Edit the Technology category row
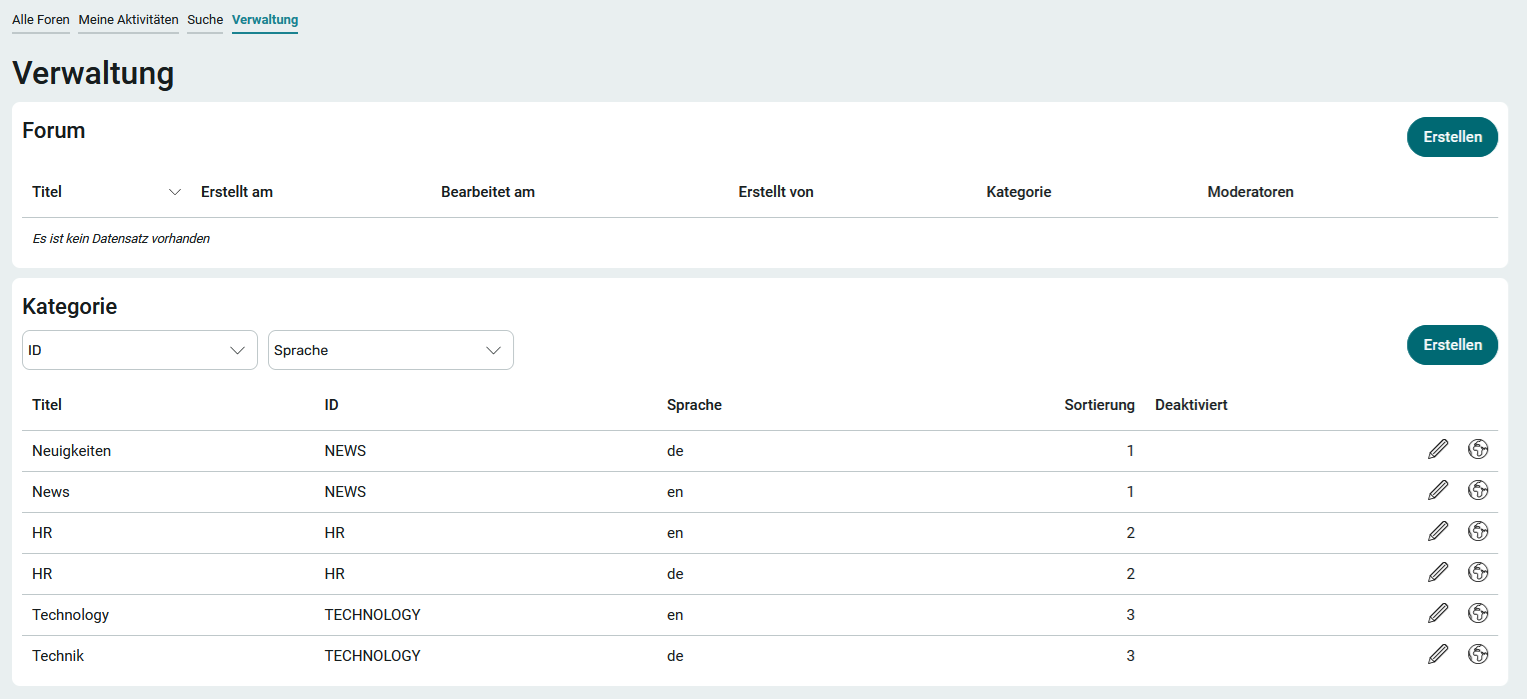The height and width of the screenshot is (699, 1527). (1437, 614)
